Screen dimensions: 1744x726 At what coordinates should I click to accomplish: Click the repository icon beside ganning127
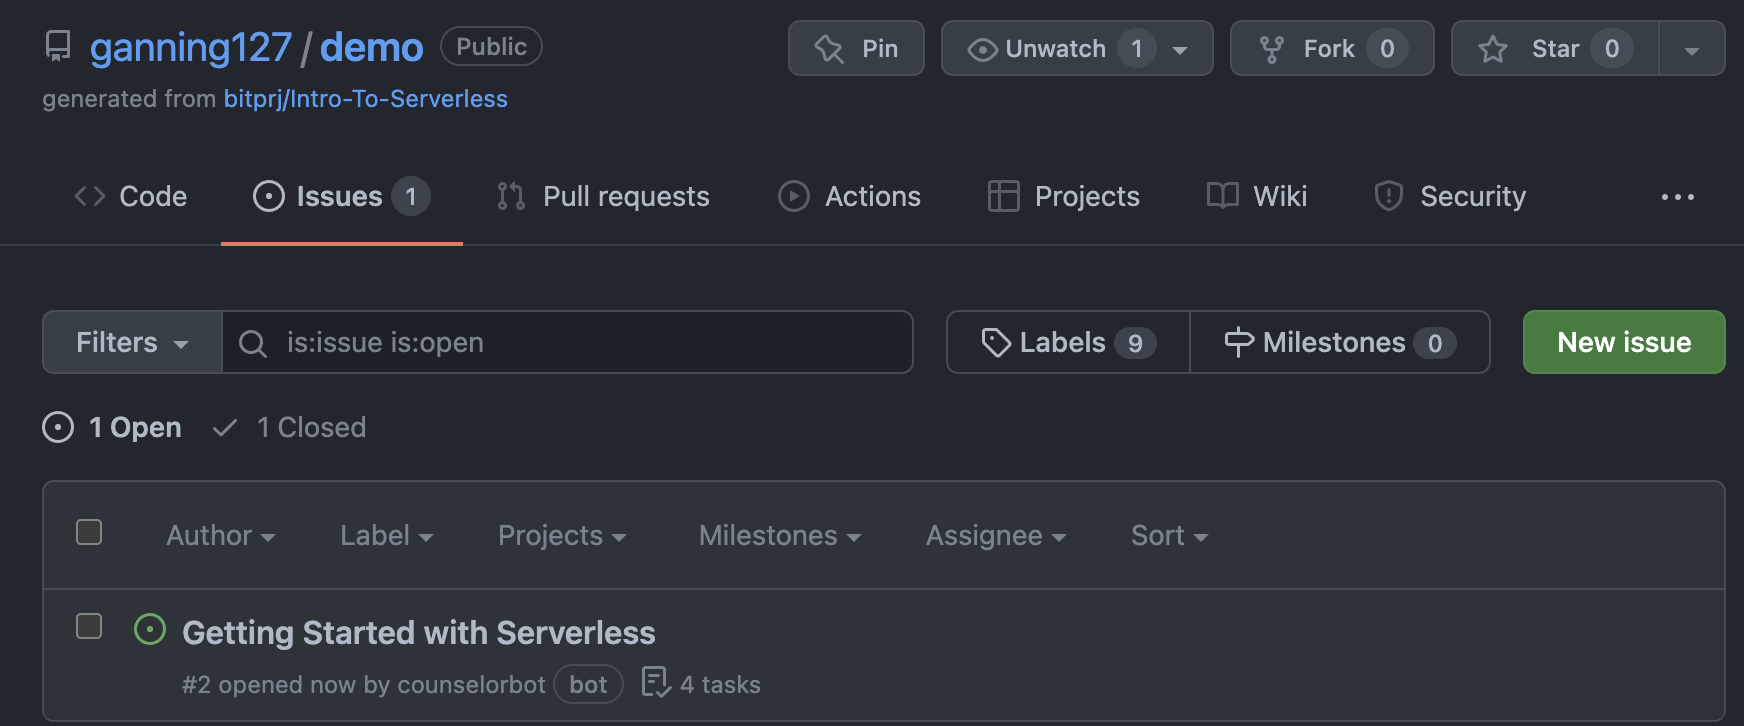click(x=59, y=47)
